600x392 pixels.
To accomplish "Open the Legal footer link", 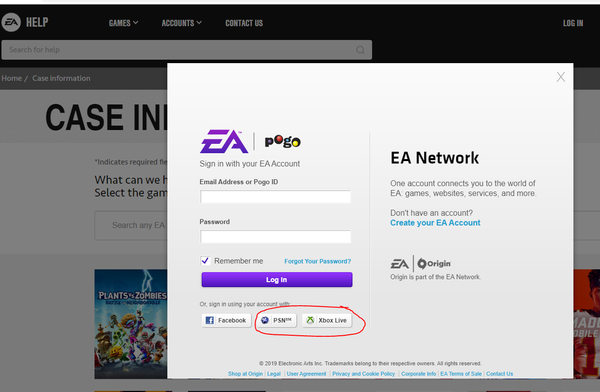I will (274, 374).
